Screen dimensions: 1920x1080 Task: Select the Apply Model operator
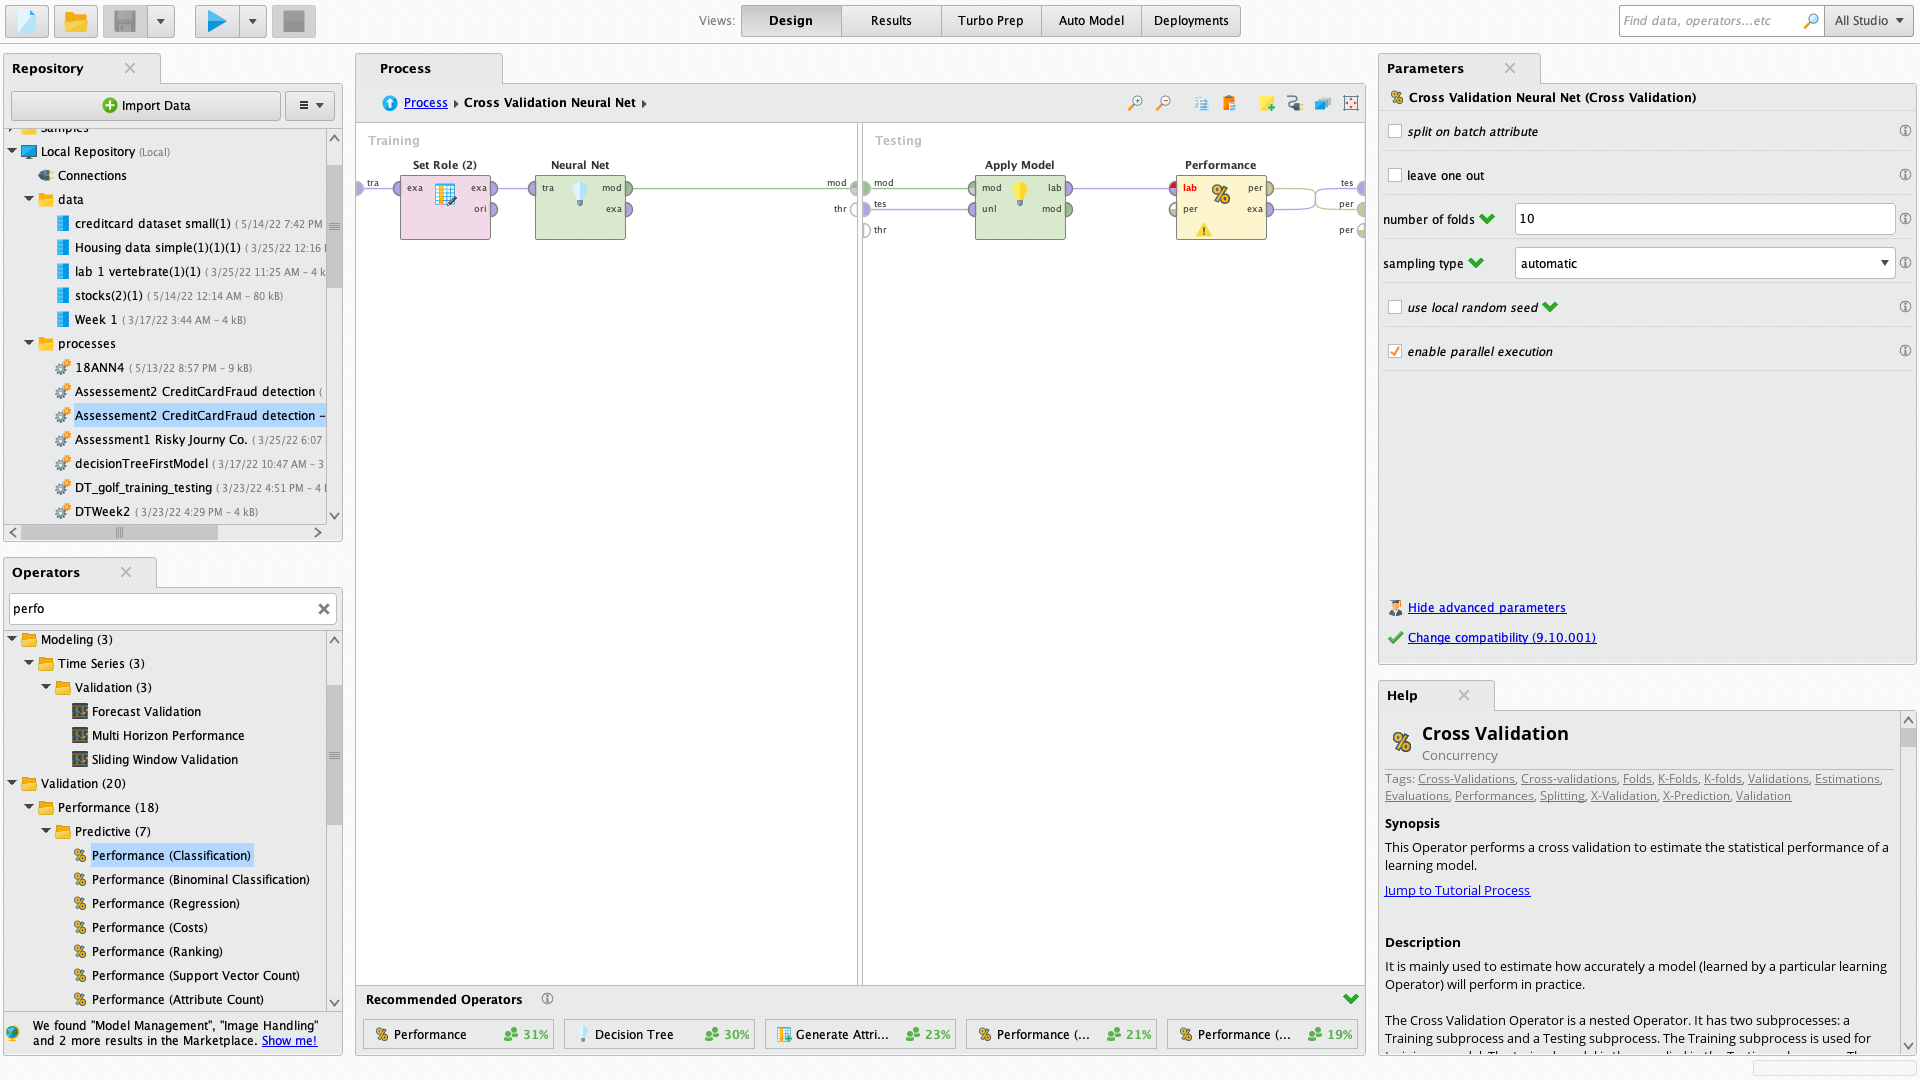1020,207
